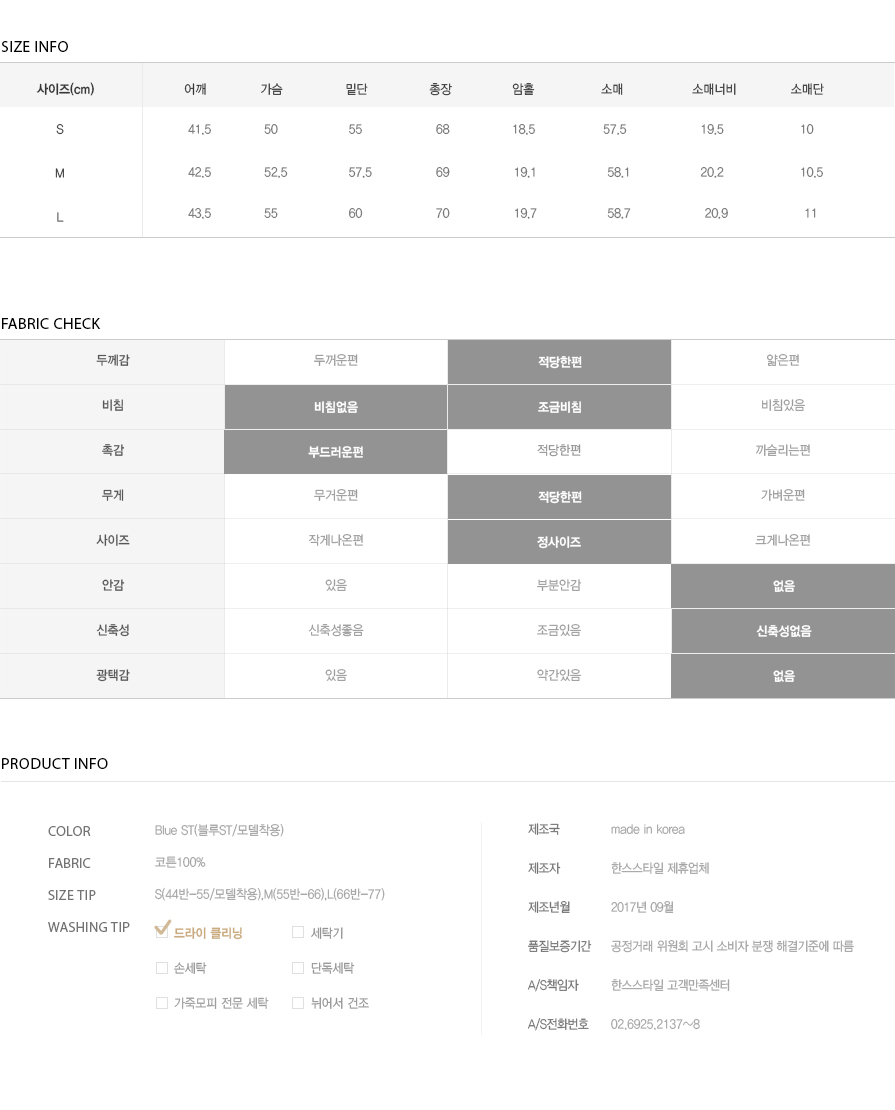The height and width of the screenshot is (1110, 895).
Task: Click the 60 hem value for L
Action: pyautogui.click(x=355, y=213)
